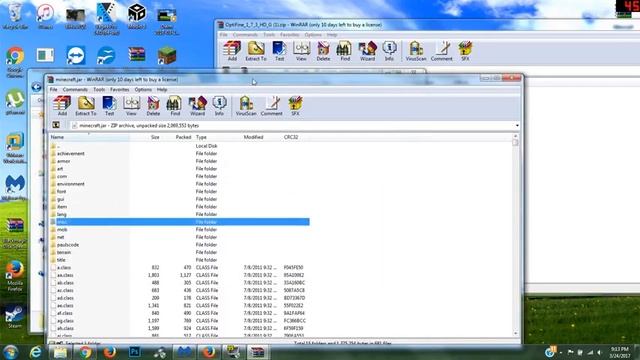Click Info in the OptiFine WinRAR window
The image size is (640, 360).
click(389, 51)
